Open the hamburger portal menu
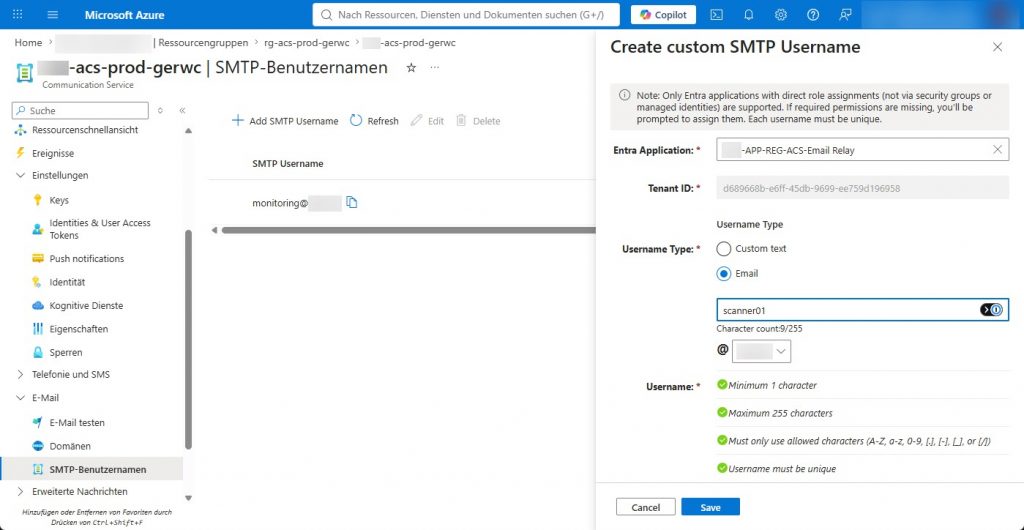 pos(53,14)
